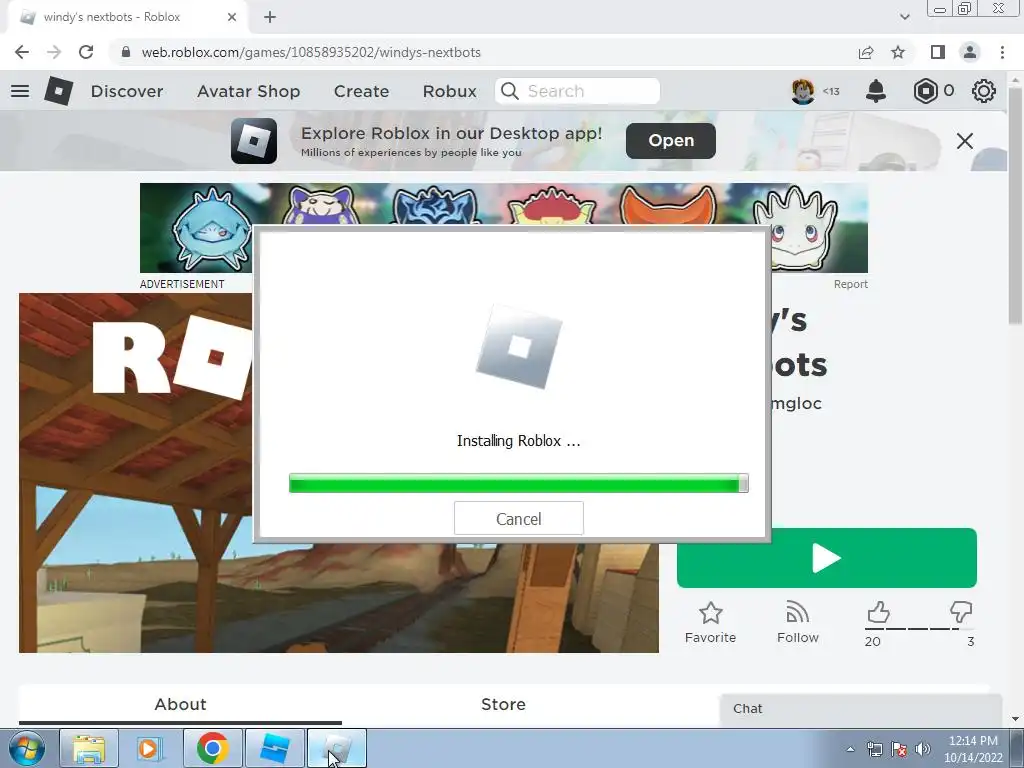Open the user avatar profile icon
This screenshot has height=768, width=1024.
click(x=803, y=91)
